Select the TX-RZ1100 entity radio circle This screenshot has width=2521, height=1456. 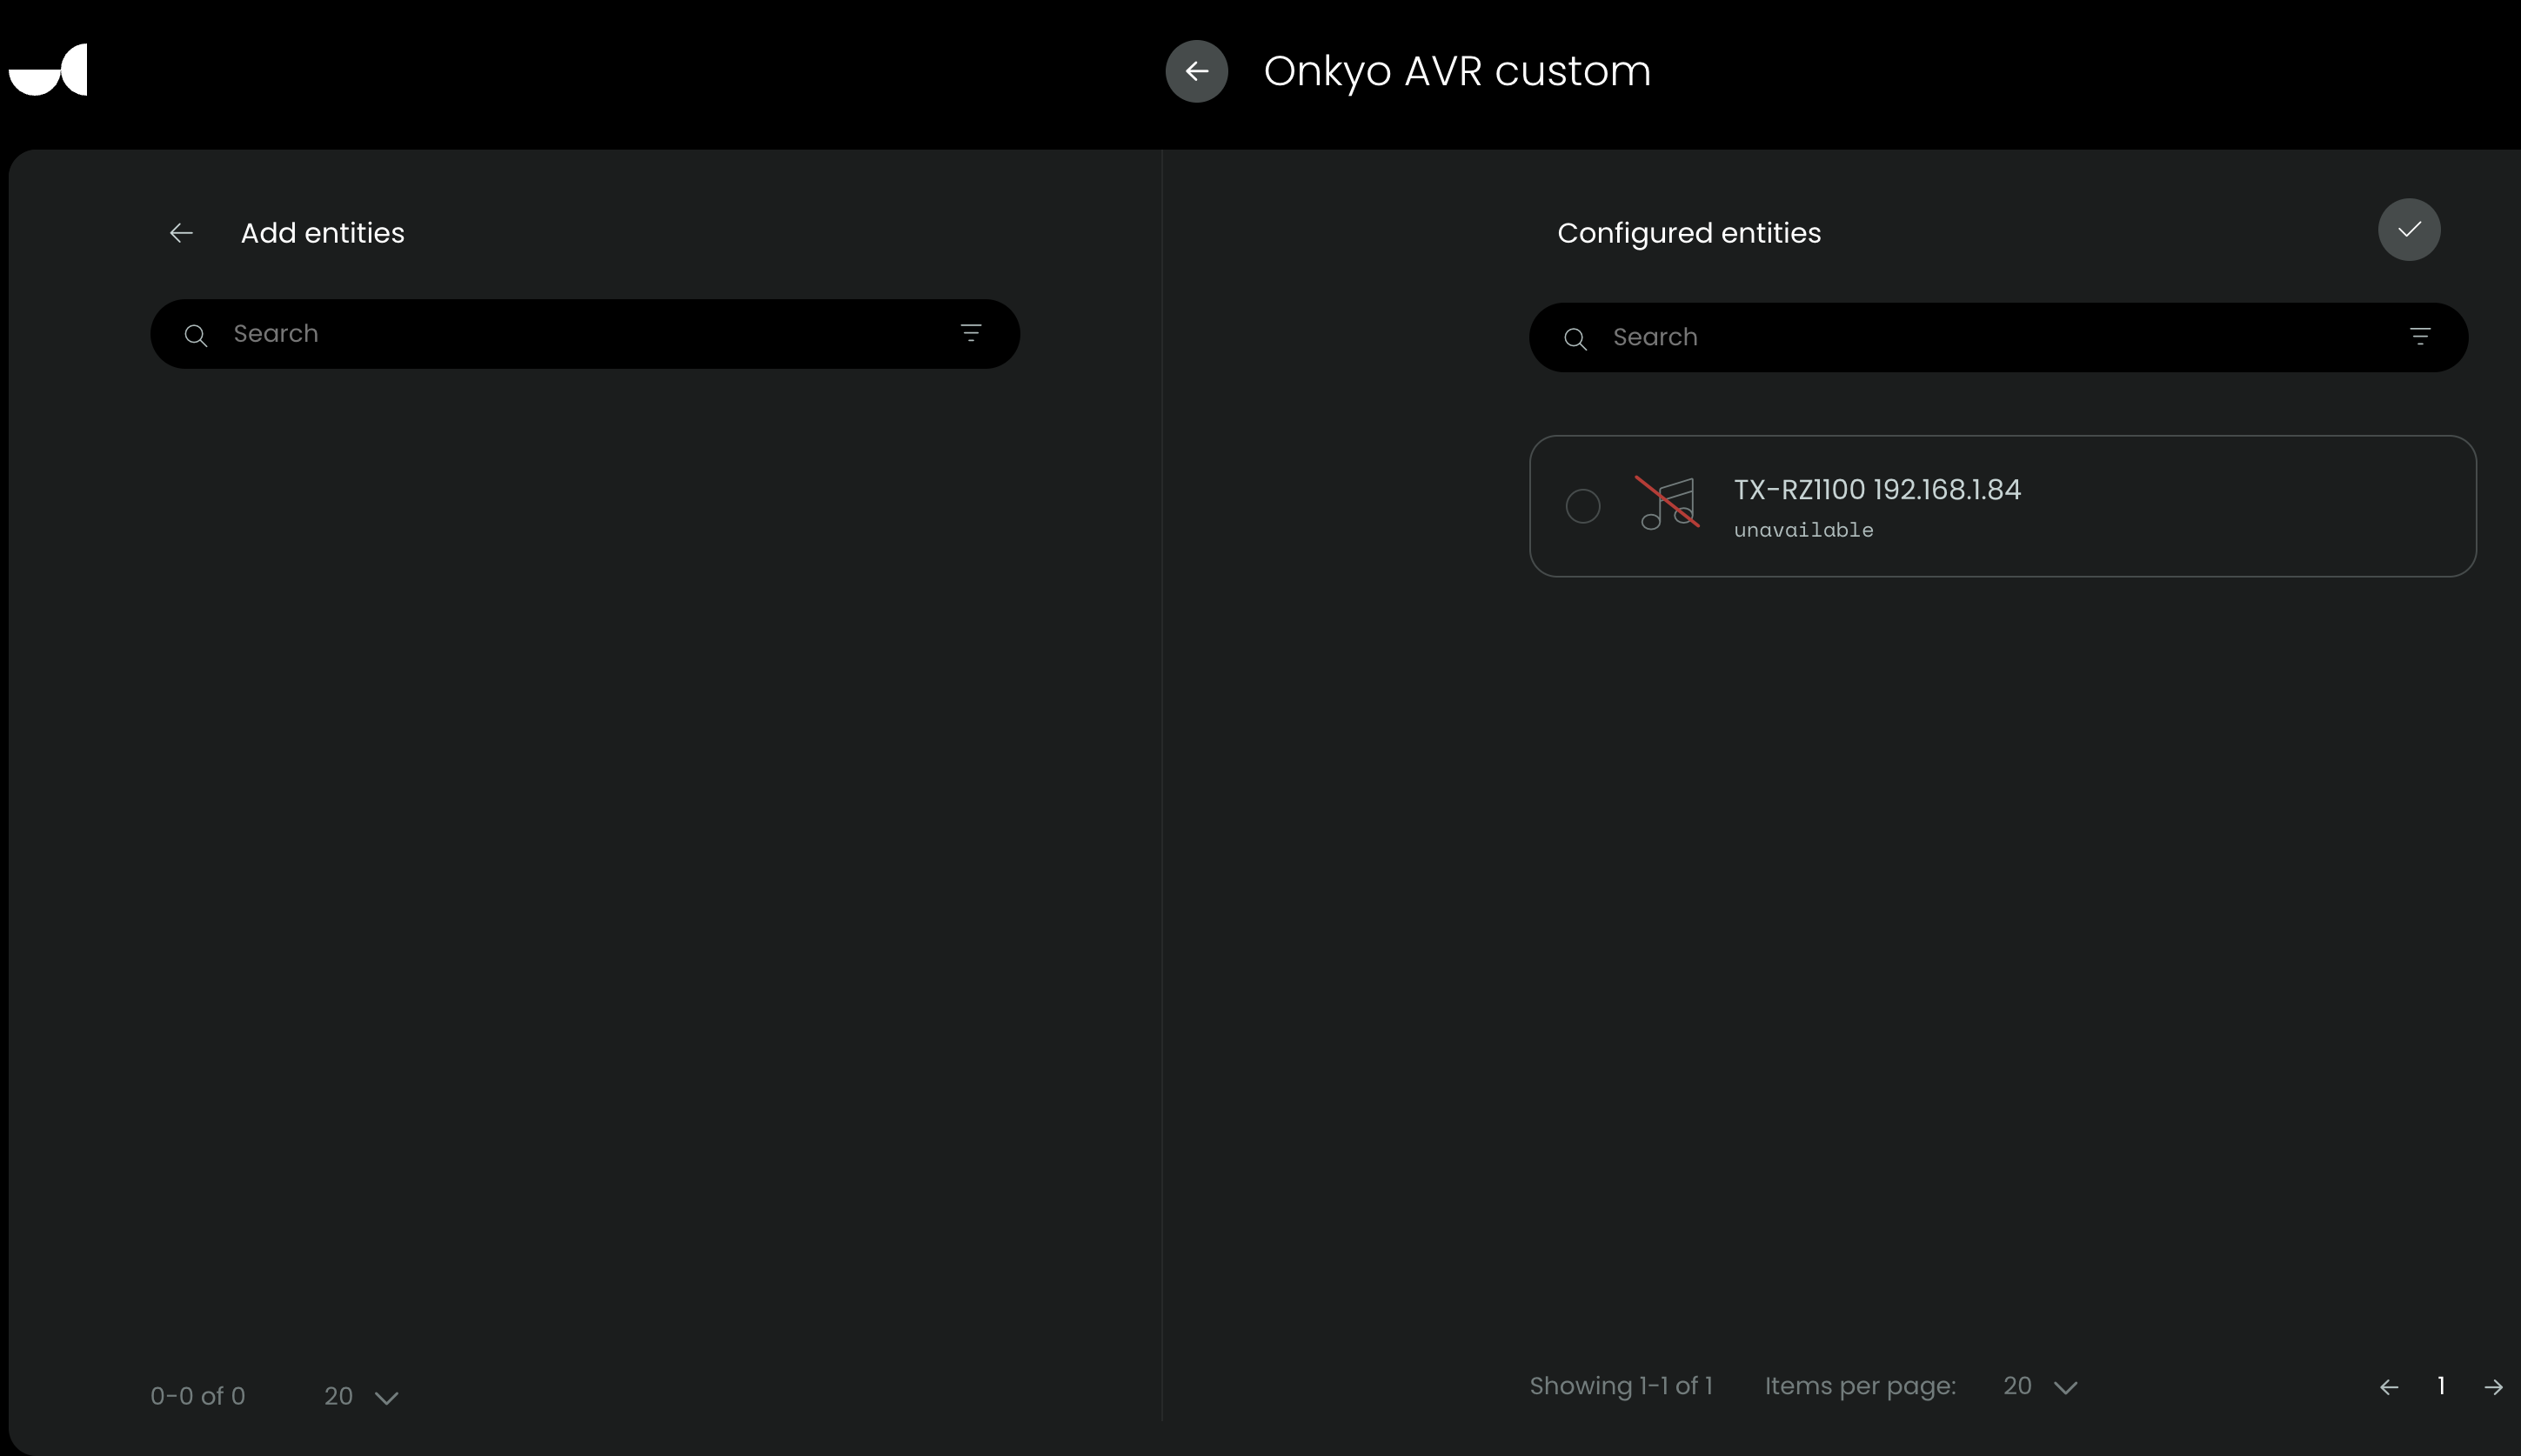[x=1582, y=506]
